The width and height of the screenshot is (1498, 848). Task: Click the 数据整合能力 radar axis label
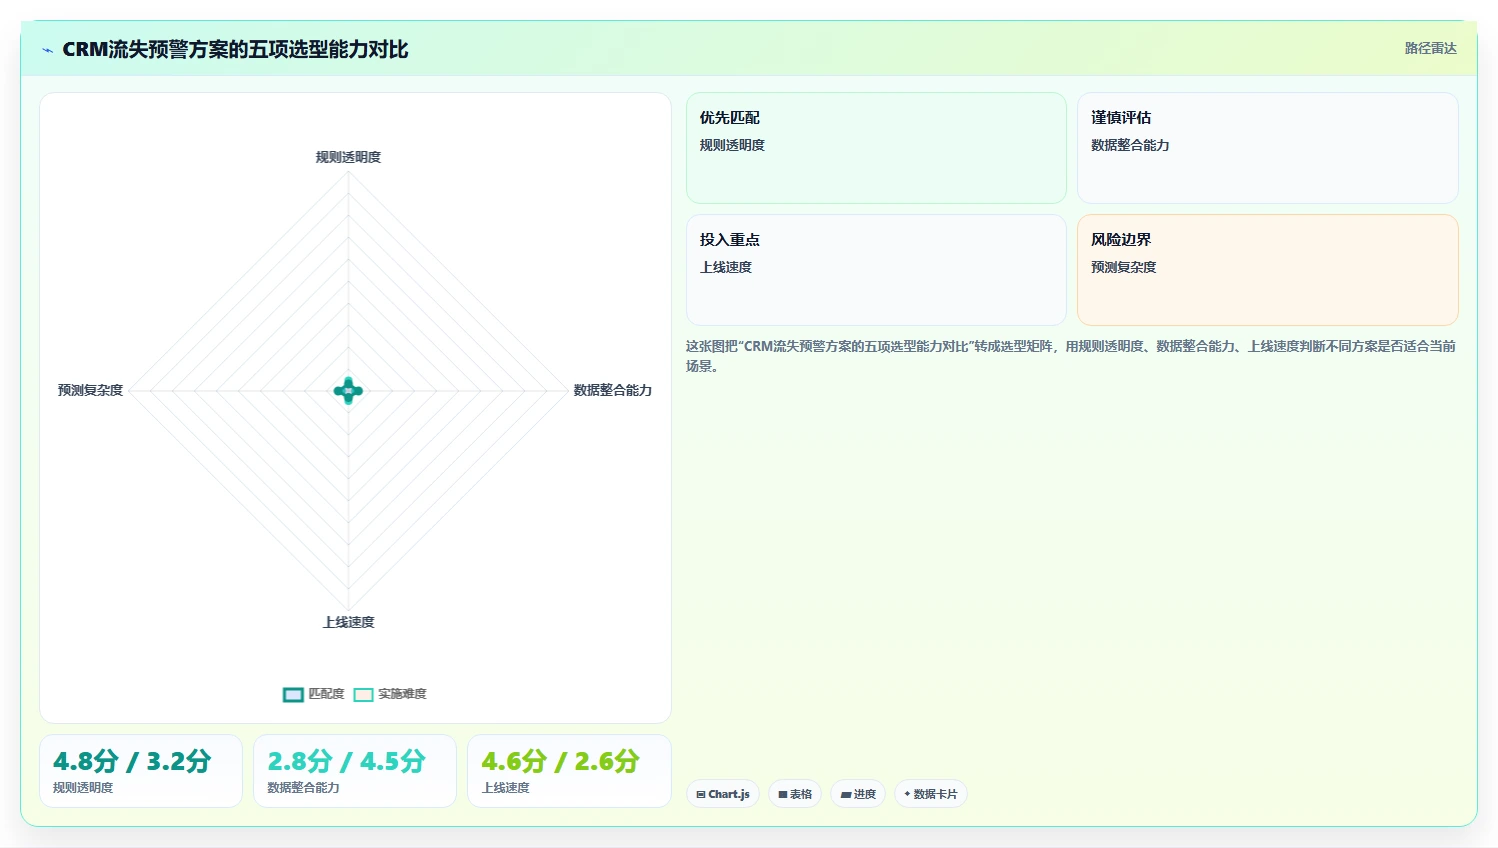(x=612, y=390)
